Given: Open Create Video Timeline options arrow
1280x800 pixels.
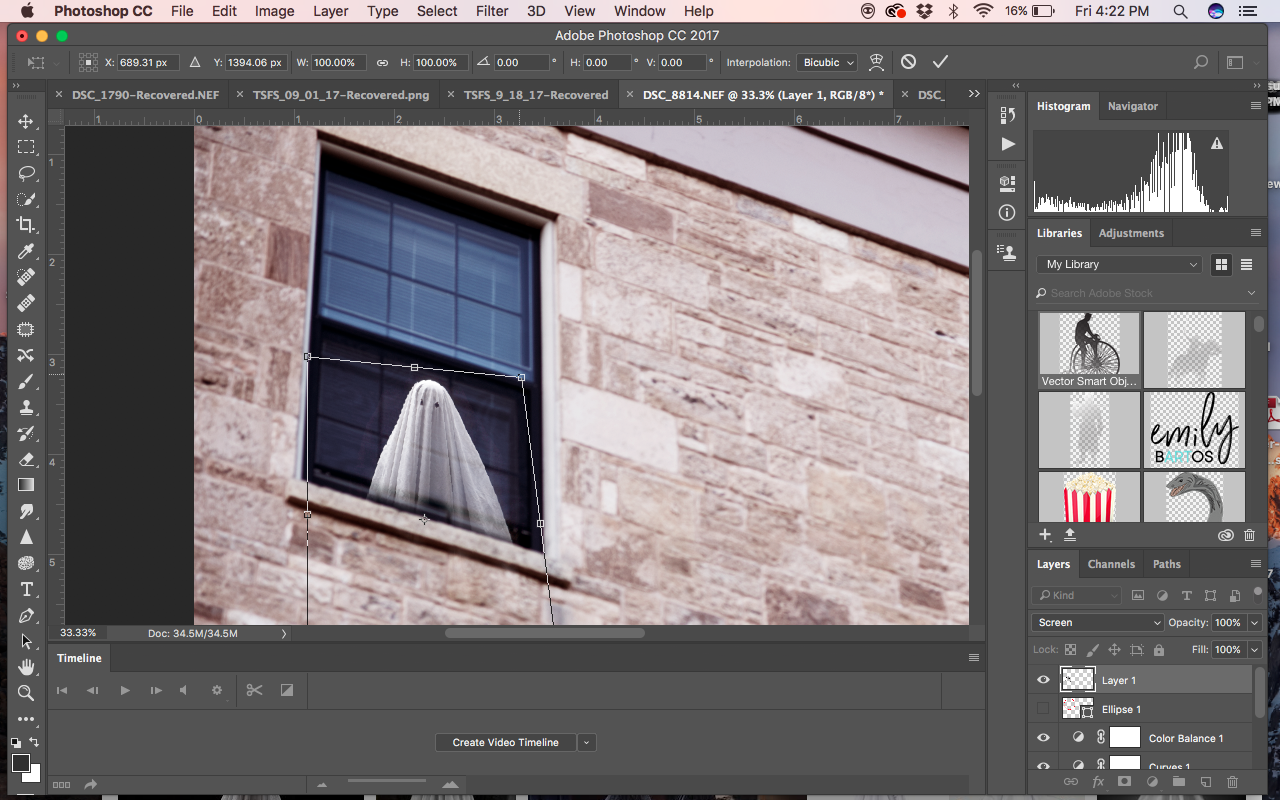Looking at the screenshot, I should (x=587, y=742).
